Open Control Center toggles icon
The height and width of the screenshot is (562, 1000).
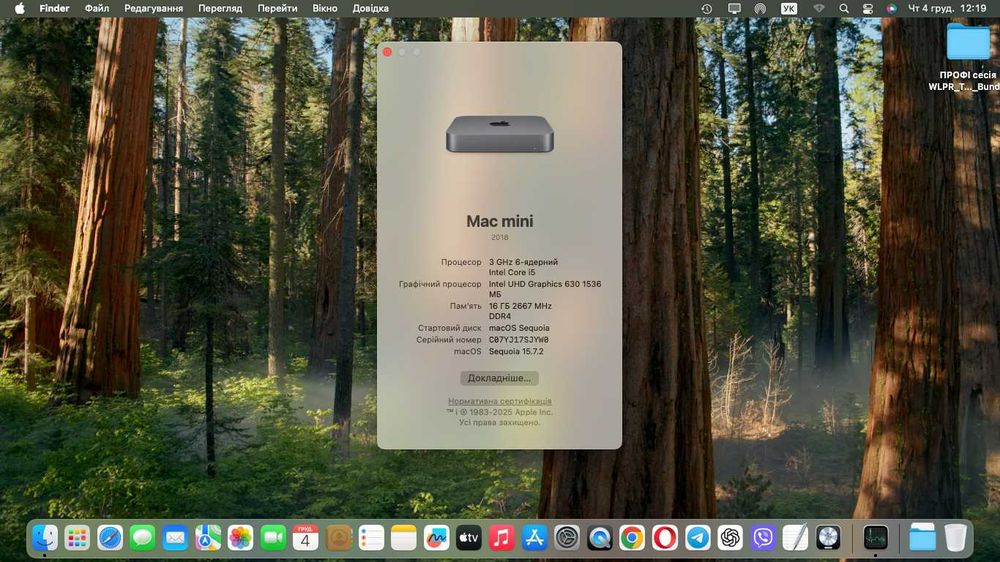coord(868,8)
